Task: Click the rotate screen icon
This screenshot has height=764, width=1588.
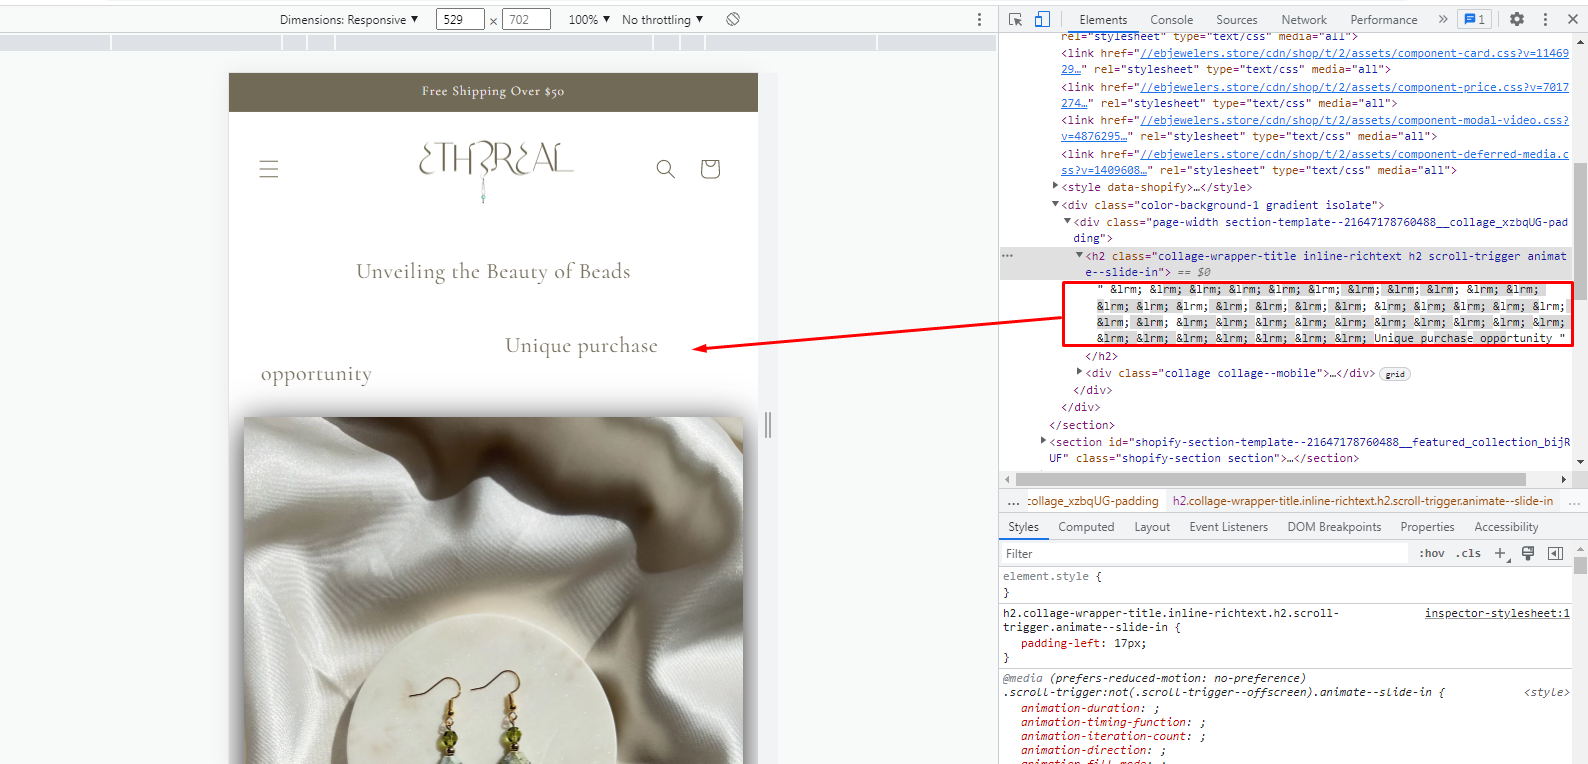Action: [x=733, y=19]
